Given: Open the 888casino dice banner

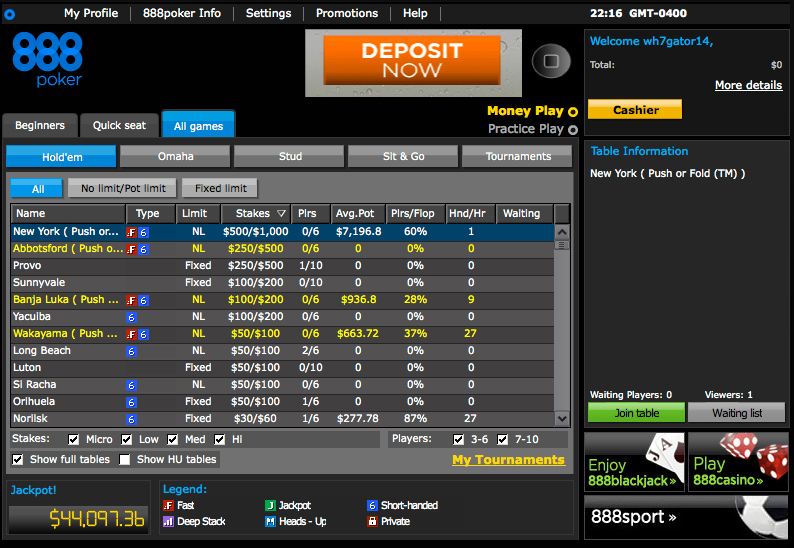Looking at the screenshot, I should pos(738,462).
